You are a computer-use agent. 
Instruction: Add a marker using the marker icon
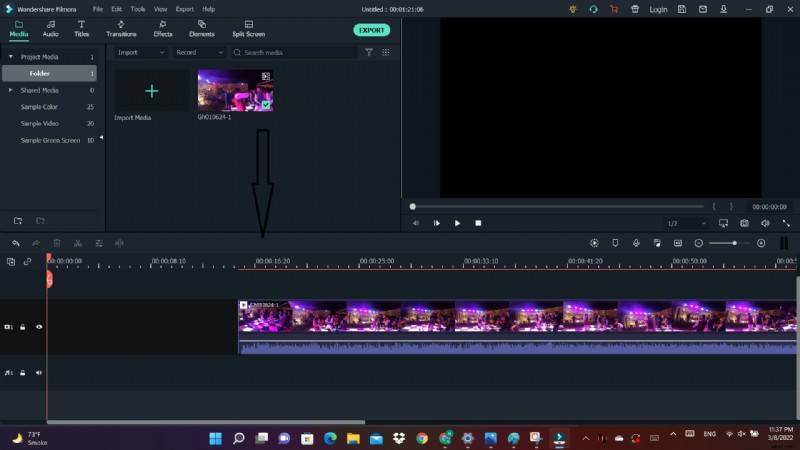pyautogui.click(x=615, y=243)
